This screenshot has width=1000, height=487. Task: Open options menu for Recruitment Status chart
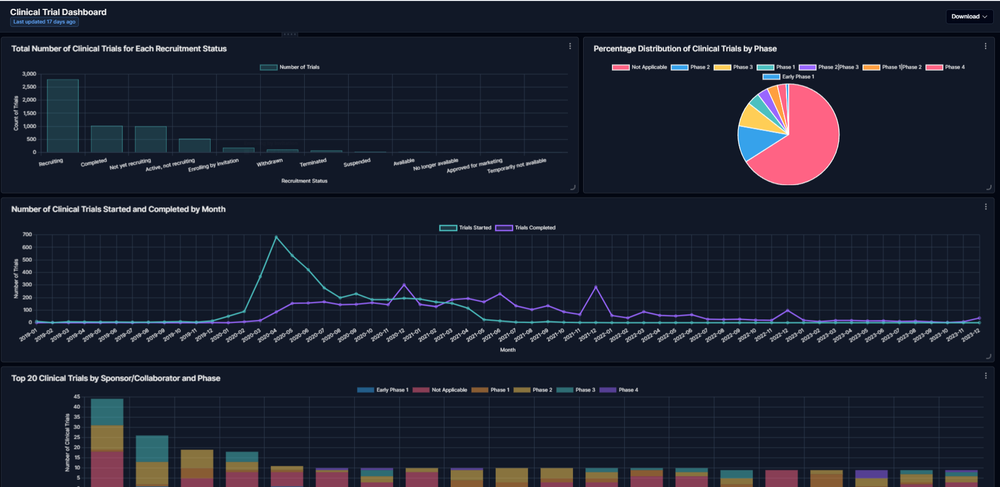click(x=570, y=46)
